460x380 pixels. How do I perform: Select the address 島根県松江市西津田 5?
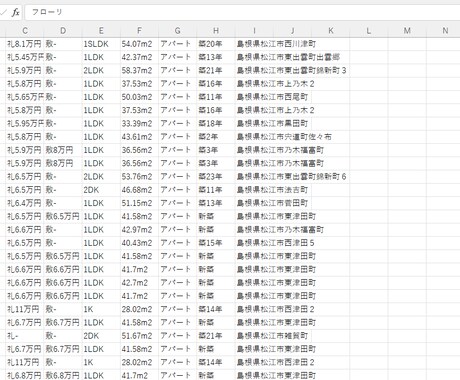(276, 243)
